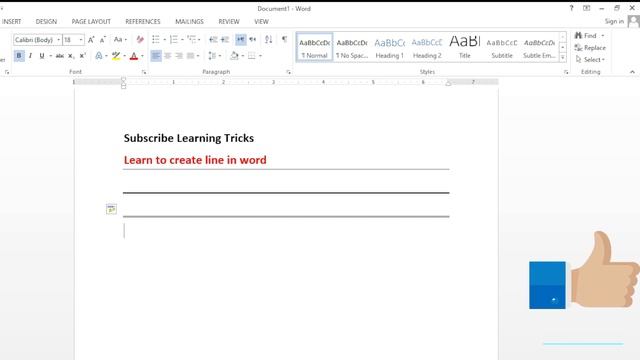
Task: Open the MAILINGS tab
Action: [189, 21]
